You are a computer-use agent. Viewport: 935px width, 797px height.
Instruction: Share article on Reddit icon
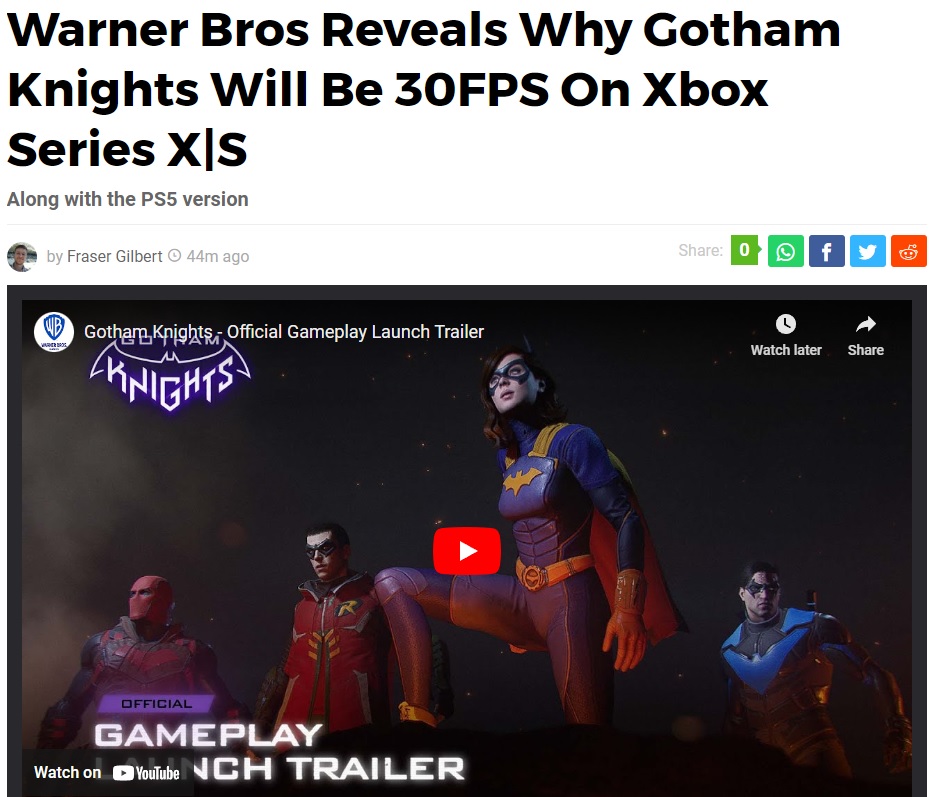tap(909, 251)
